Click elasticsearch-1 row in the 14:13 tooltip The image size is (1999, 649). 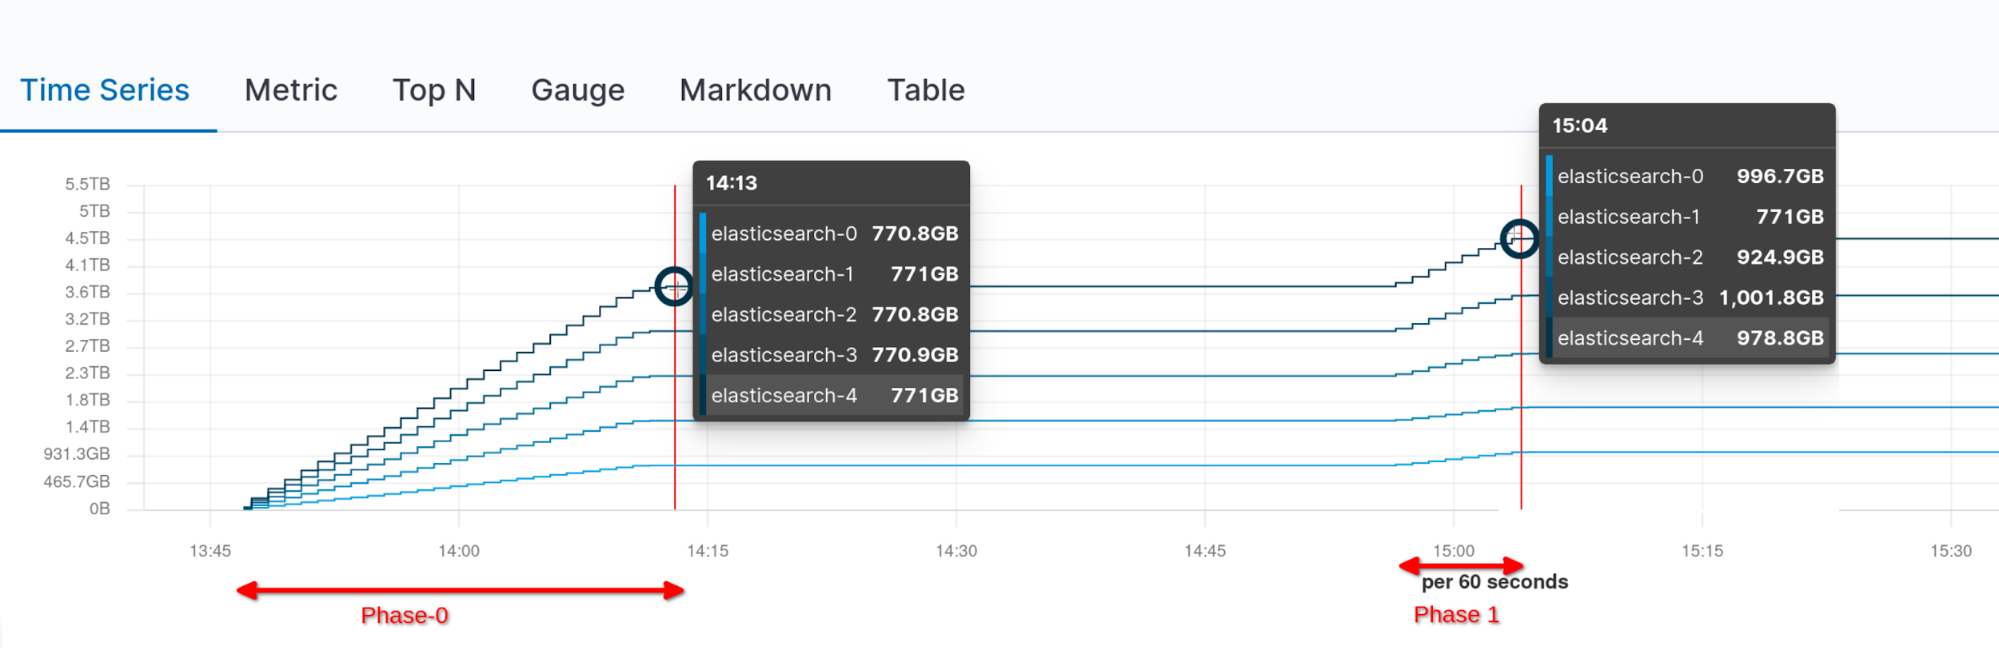(831, 274)
